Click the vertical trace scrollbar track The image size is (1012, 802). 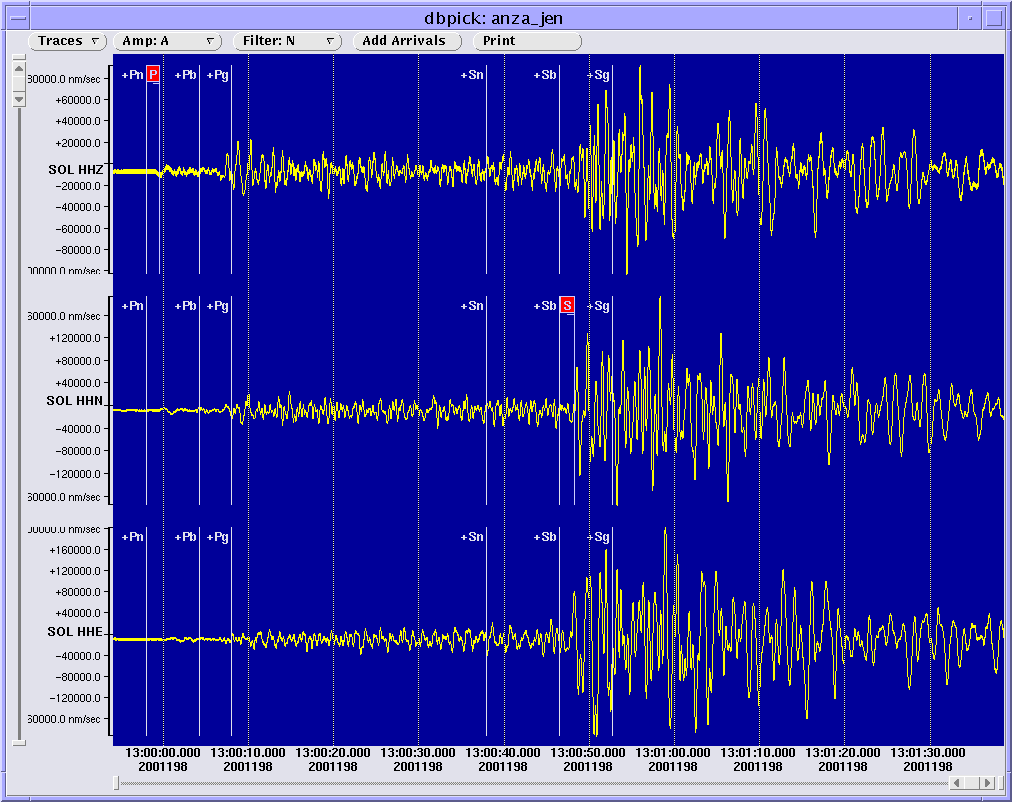pos(19,423)
